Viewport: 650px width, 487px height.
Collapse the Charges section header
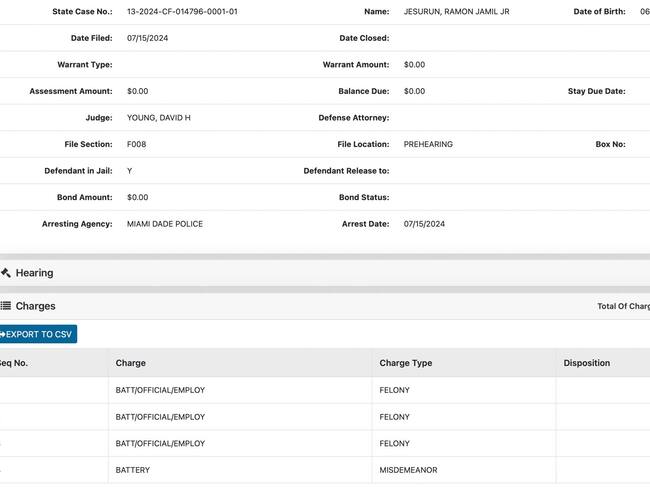[x=36, y=306]
